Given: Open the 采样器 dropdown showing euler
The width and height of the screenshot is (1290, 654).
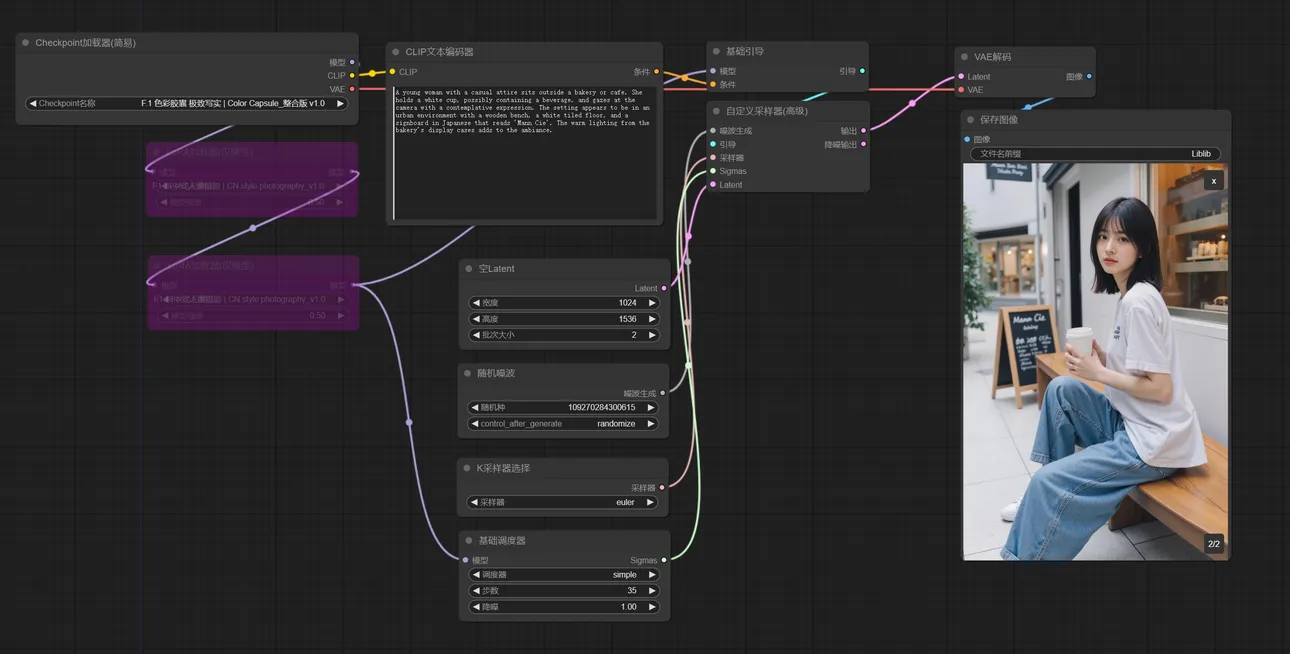Looking at the screenshot, I should tap(563, 502).
